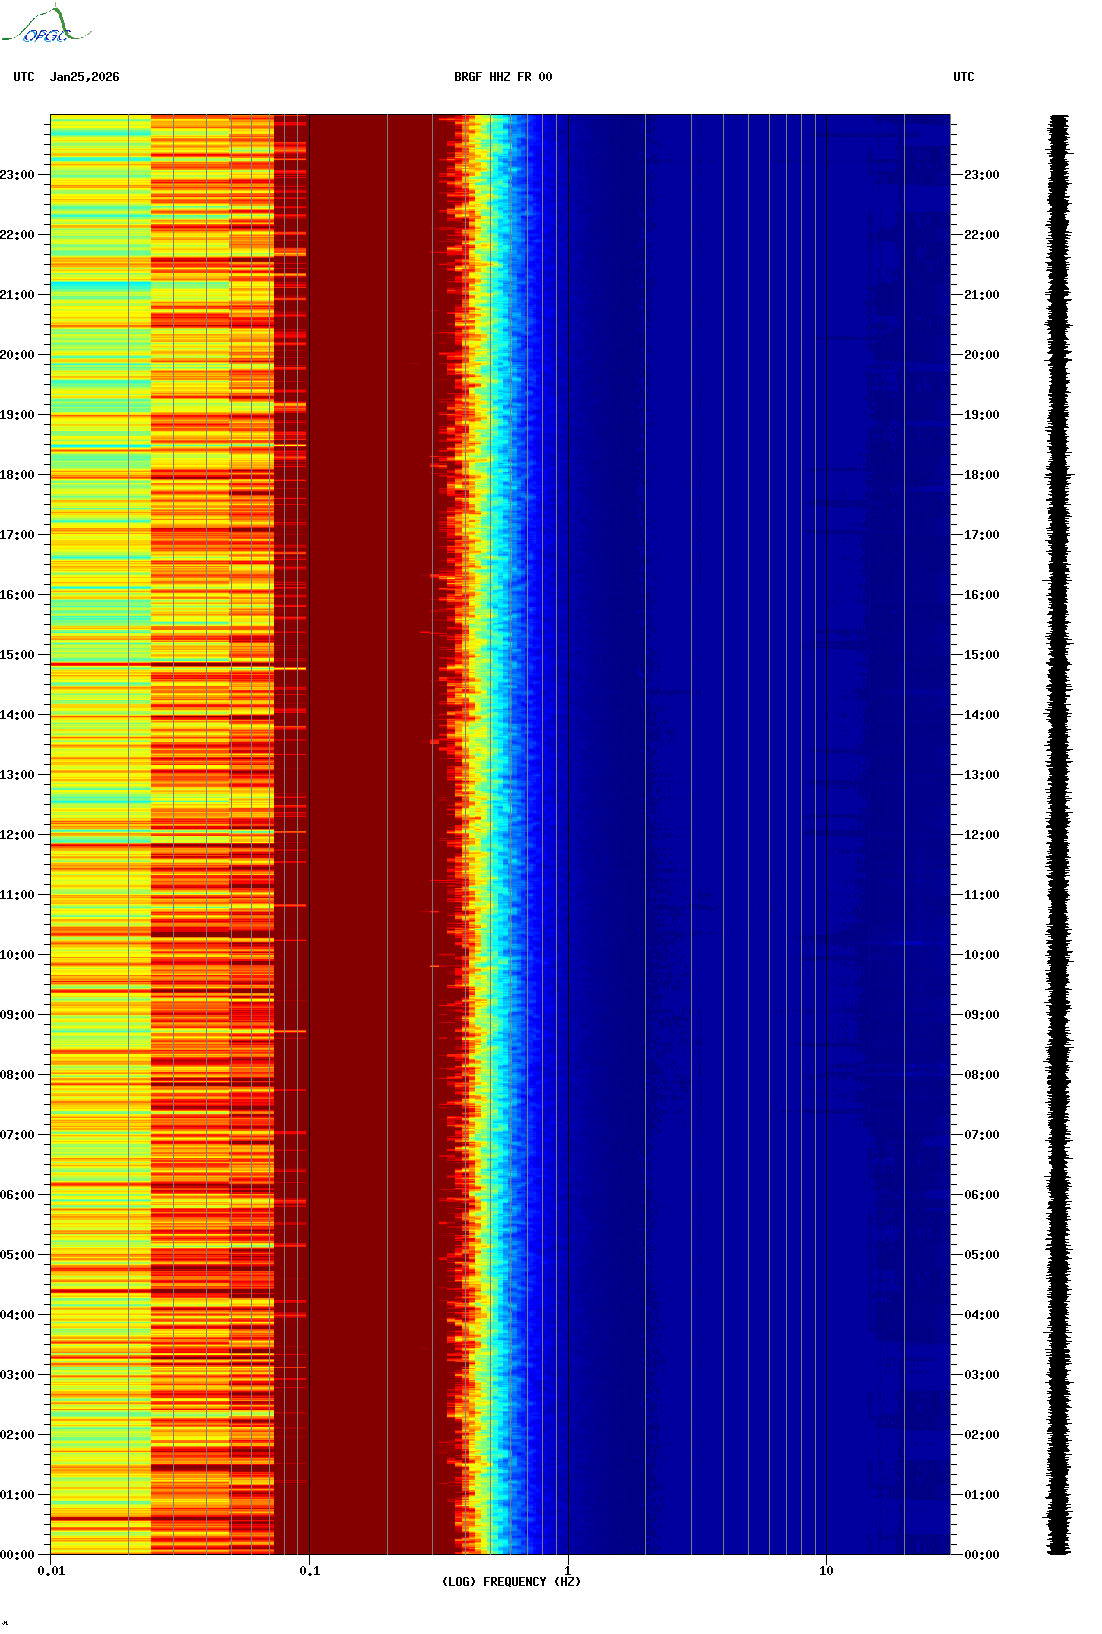Click the top-right UTC label
1102x1634 pixels.
pos(963,77)
